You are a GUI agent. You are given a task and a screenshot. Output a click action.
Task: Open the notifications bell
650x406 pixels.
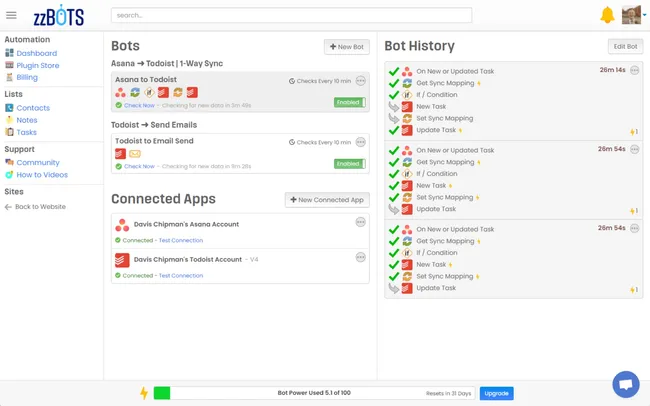(607, 15)
